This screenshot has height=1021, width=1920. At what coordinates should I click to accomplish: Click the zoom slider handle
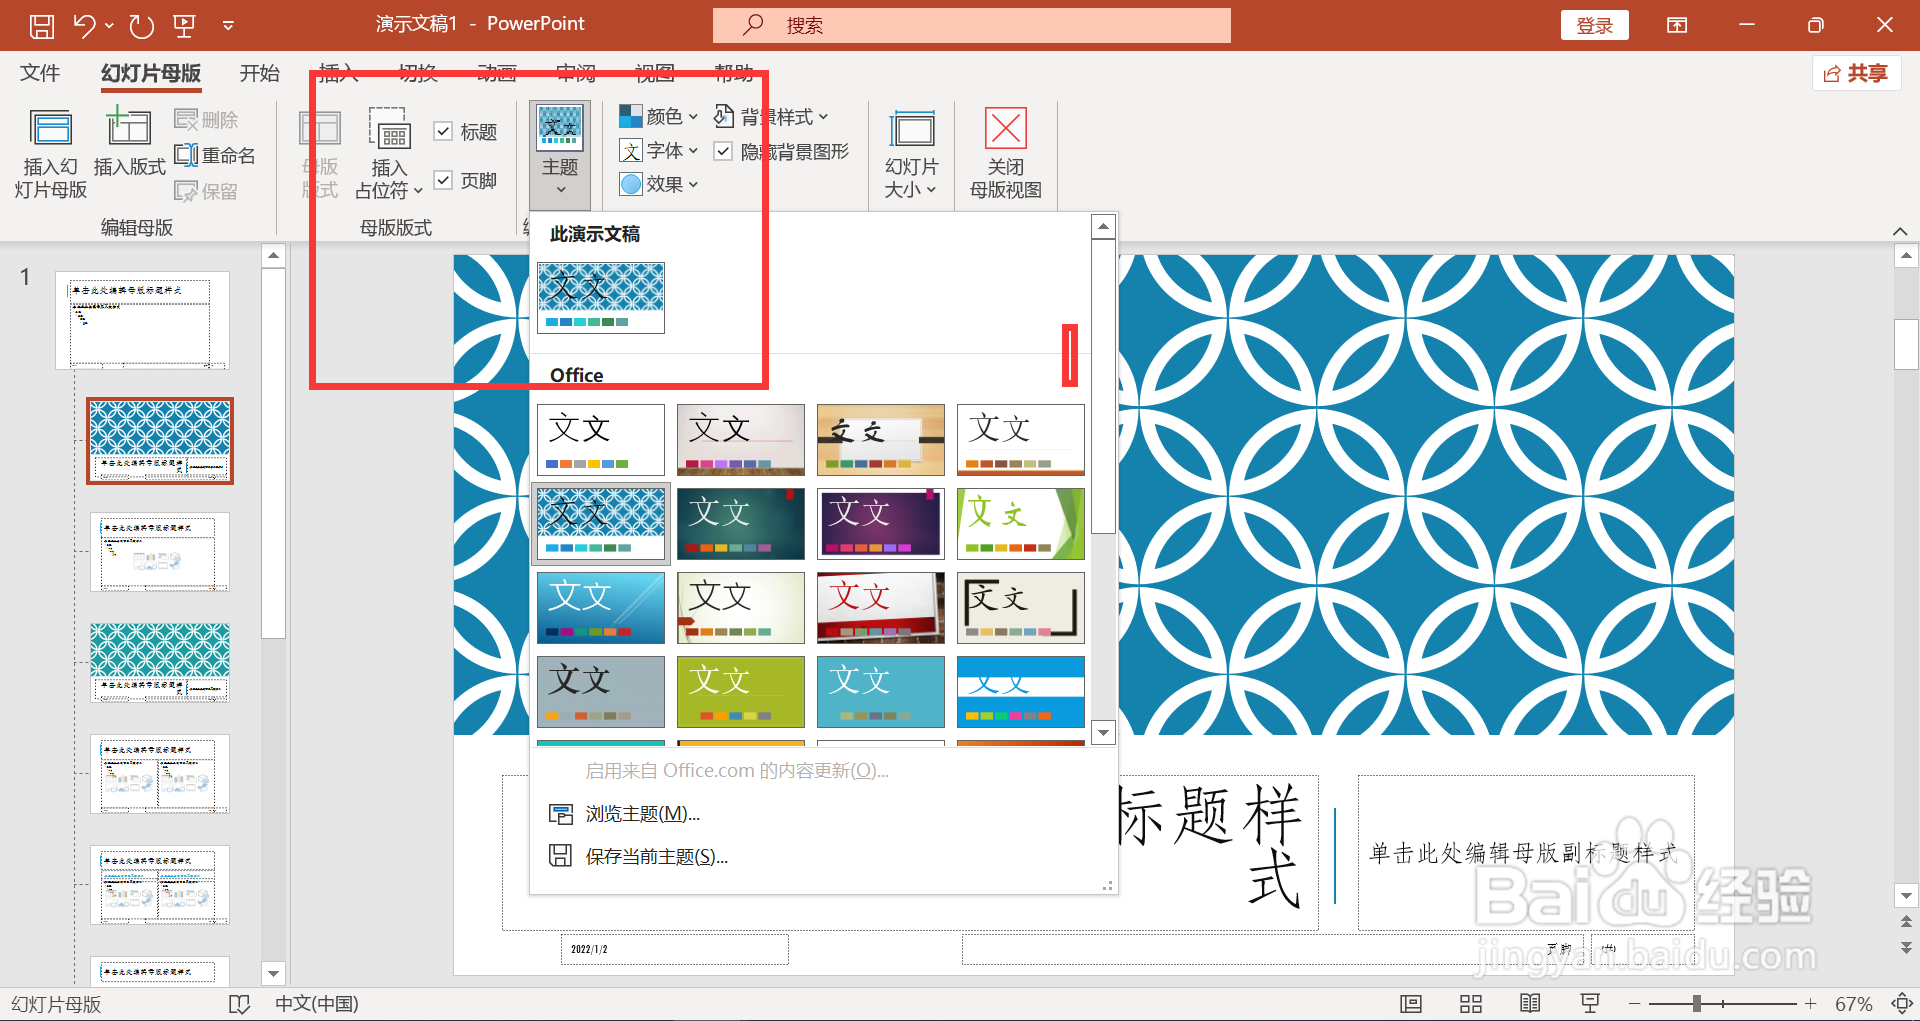1697,1004
